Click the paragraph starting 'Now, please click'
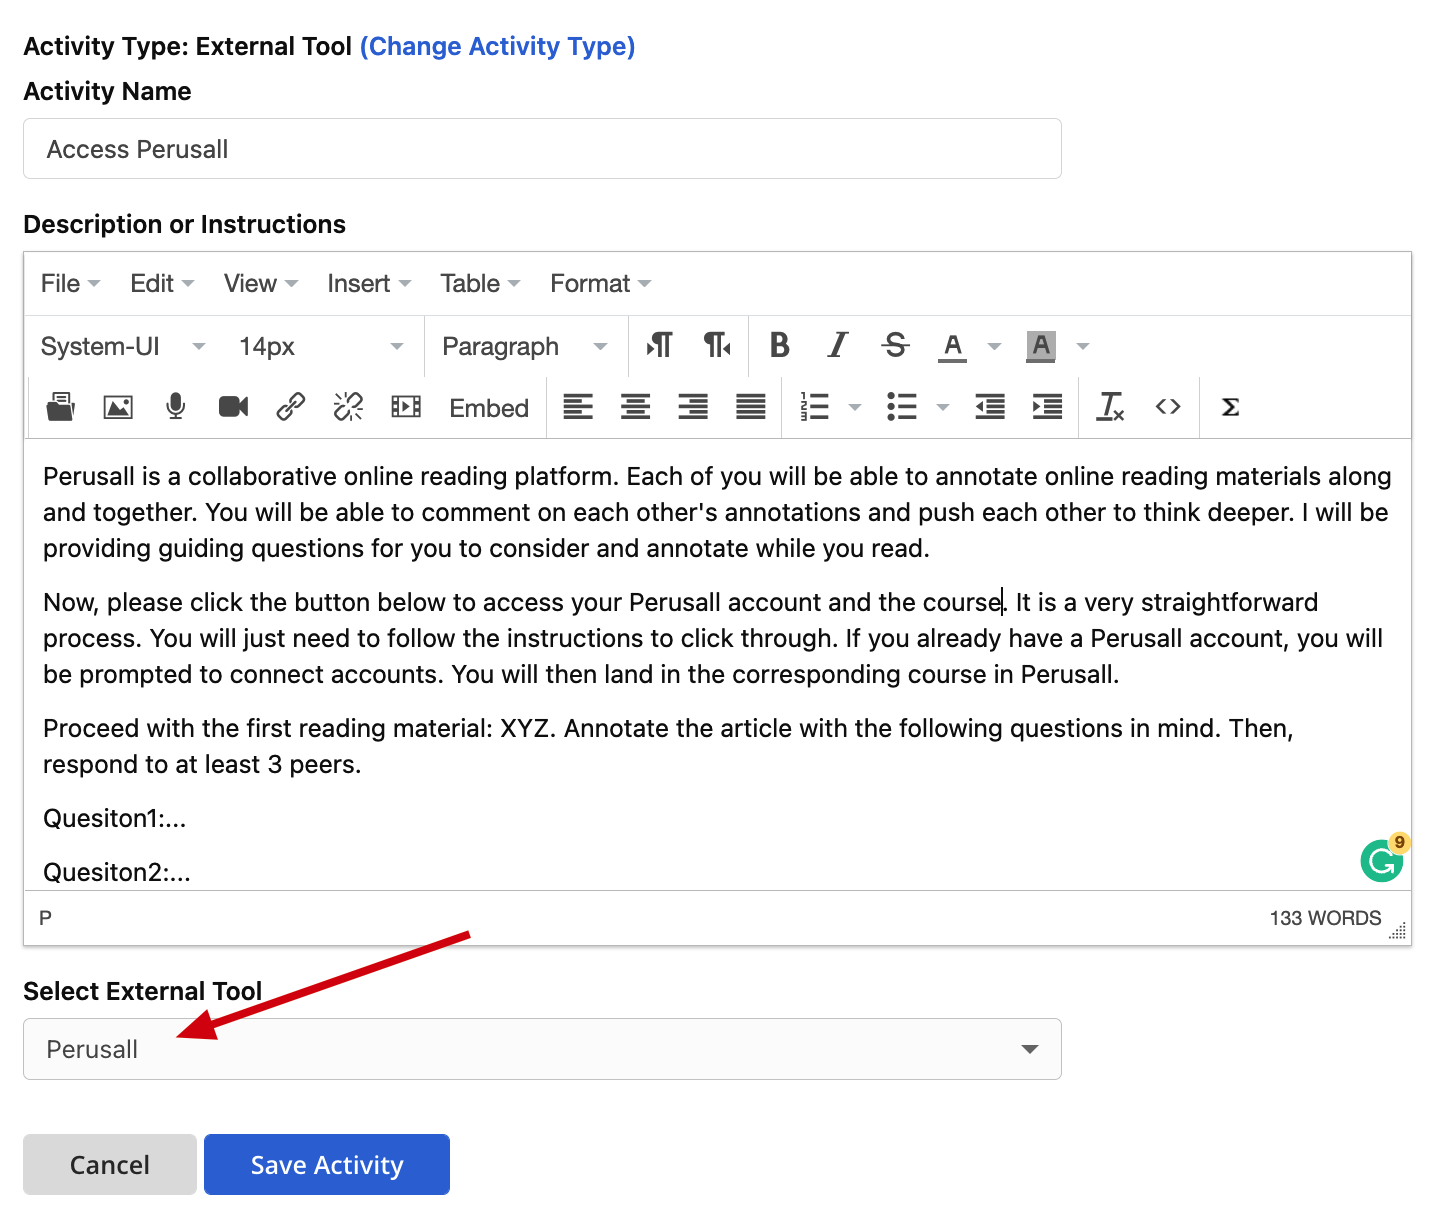The image size is (1456, 1212). pyautogui.click(x=713, y=638)
